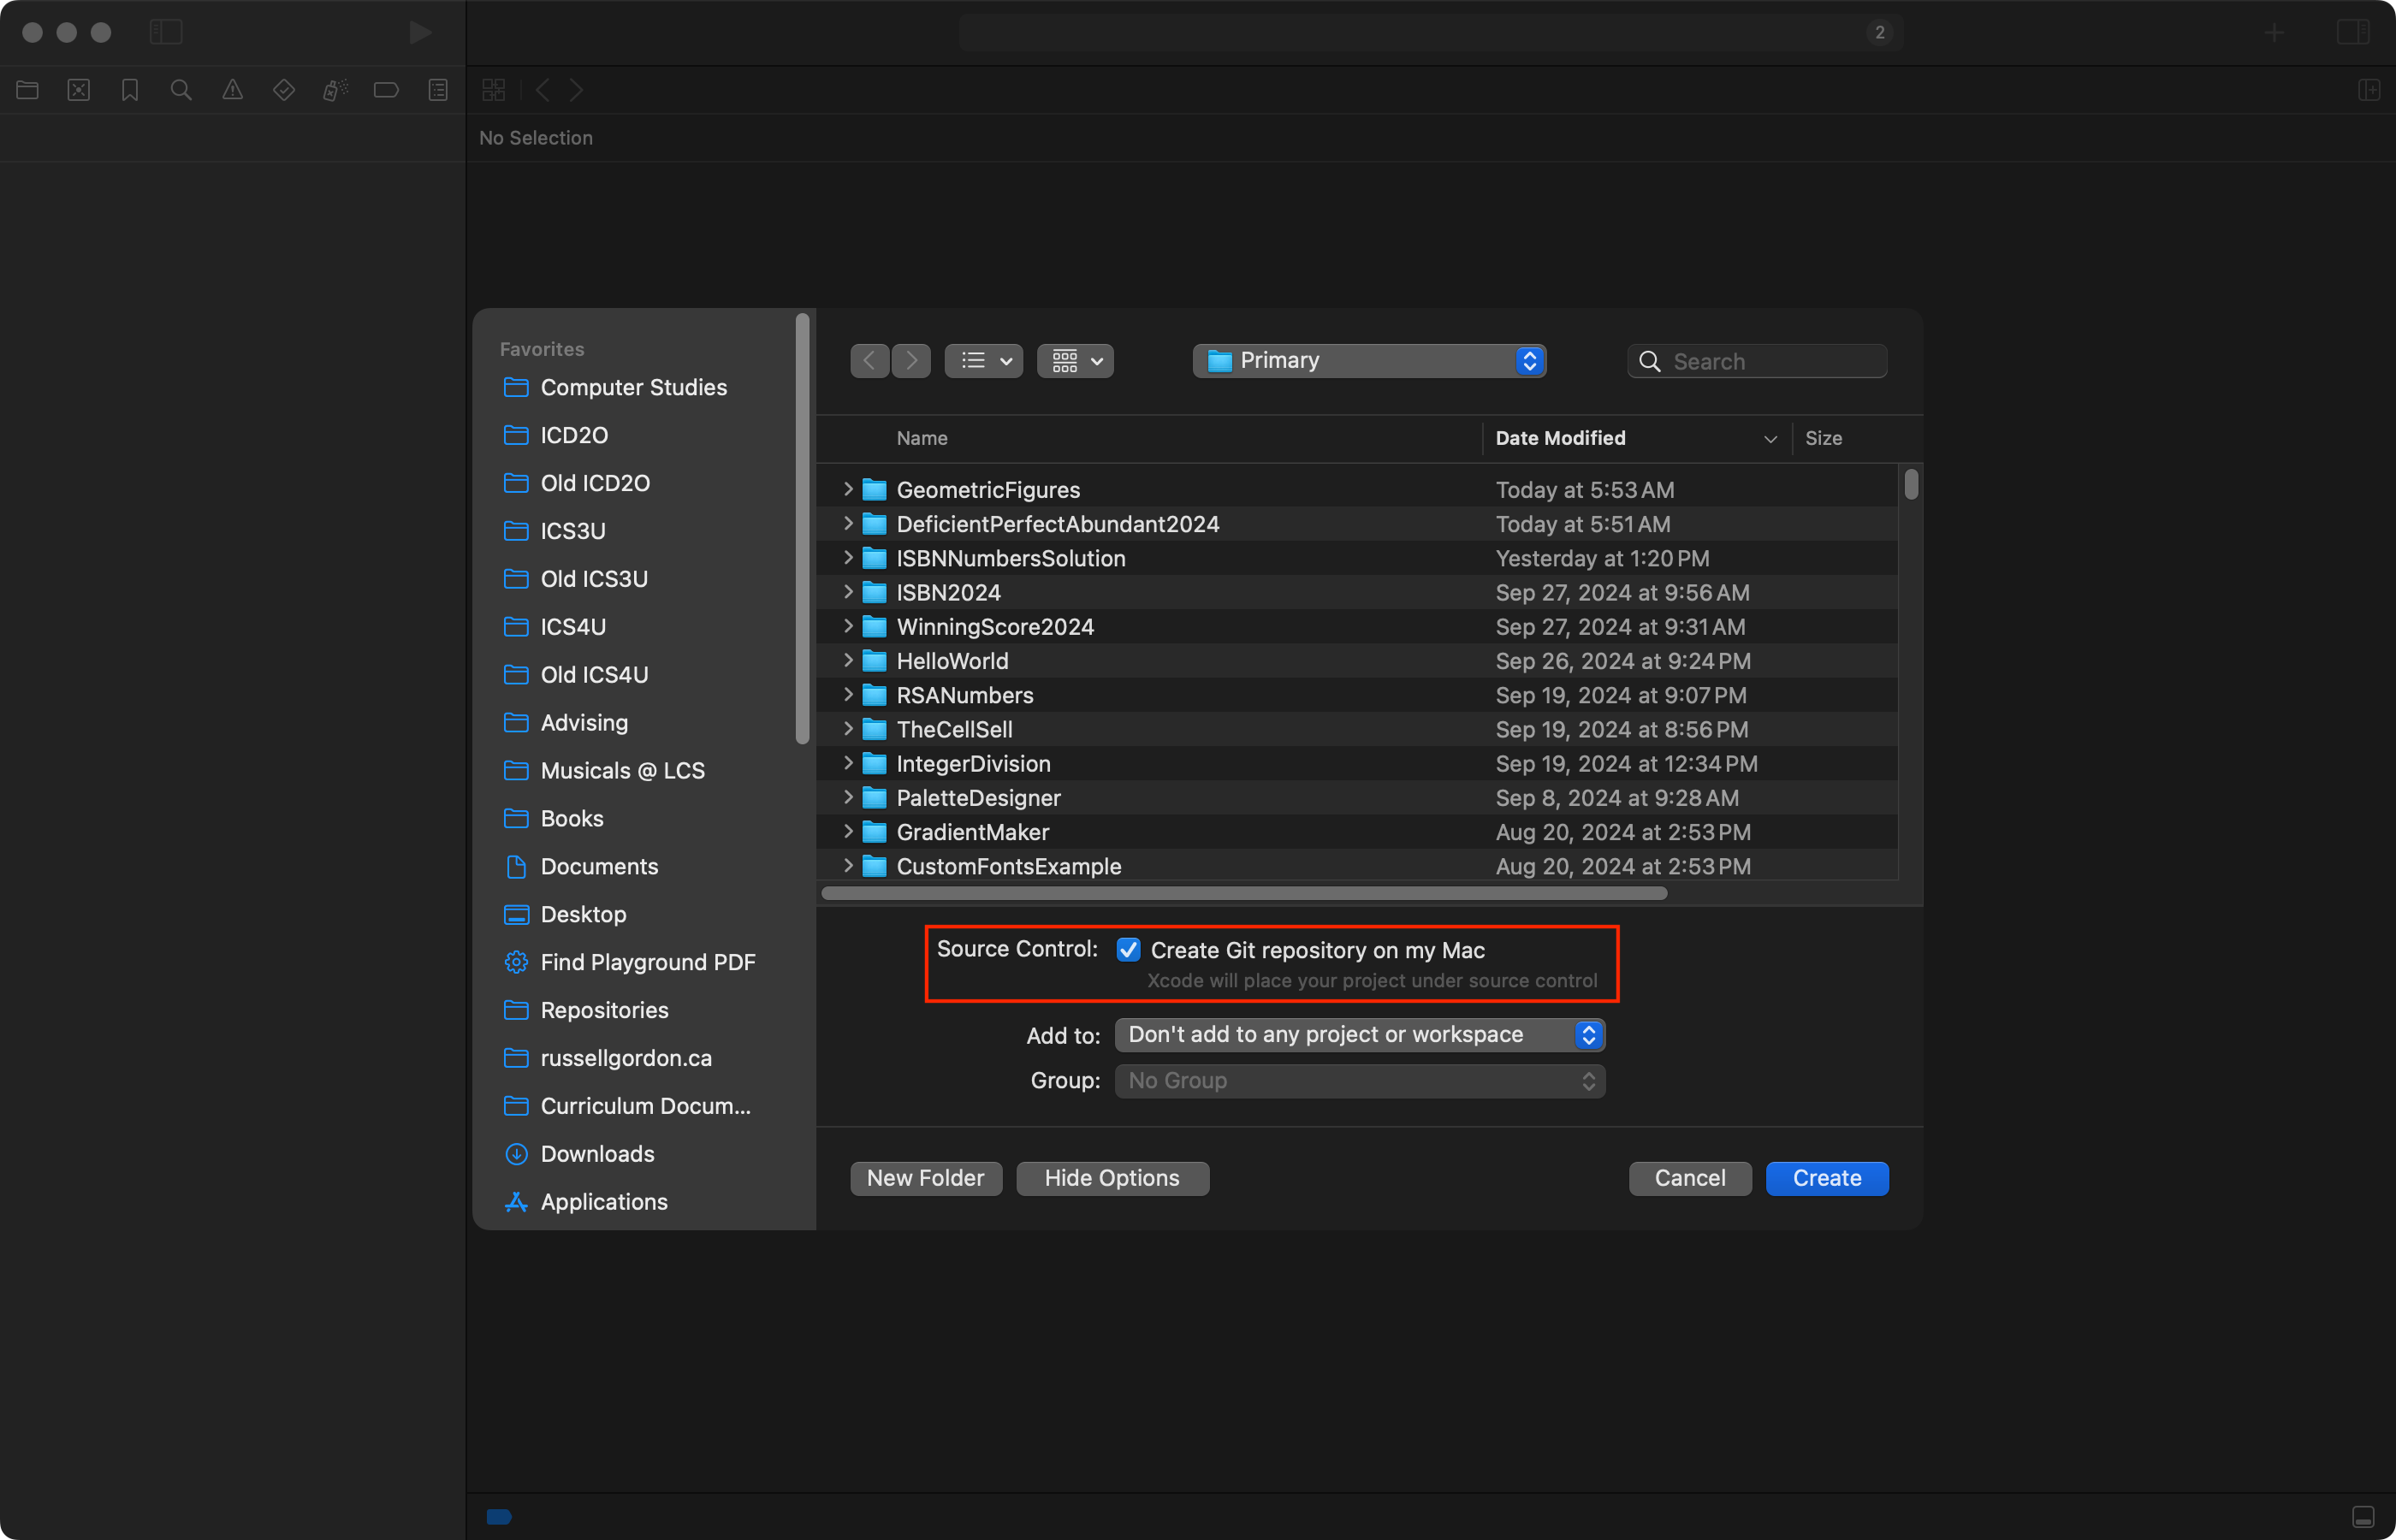Open the Find navigator magnifier icon
The height and width of the screenshot is (1540, 2396).
pyautogui.click(x=181, y=90)
